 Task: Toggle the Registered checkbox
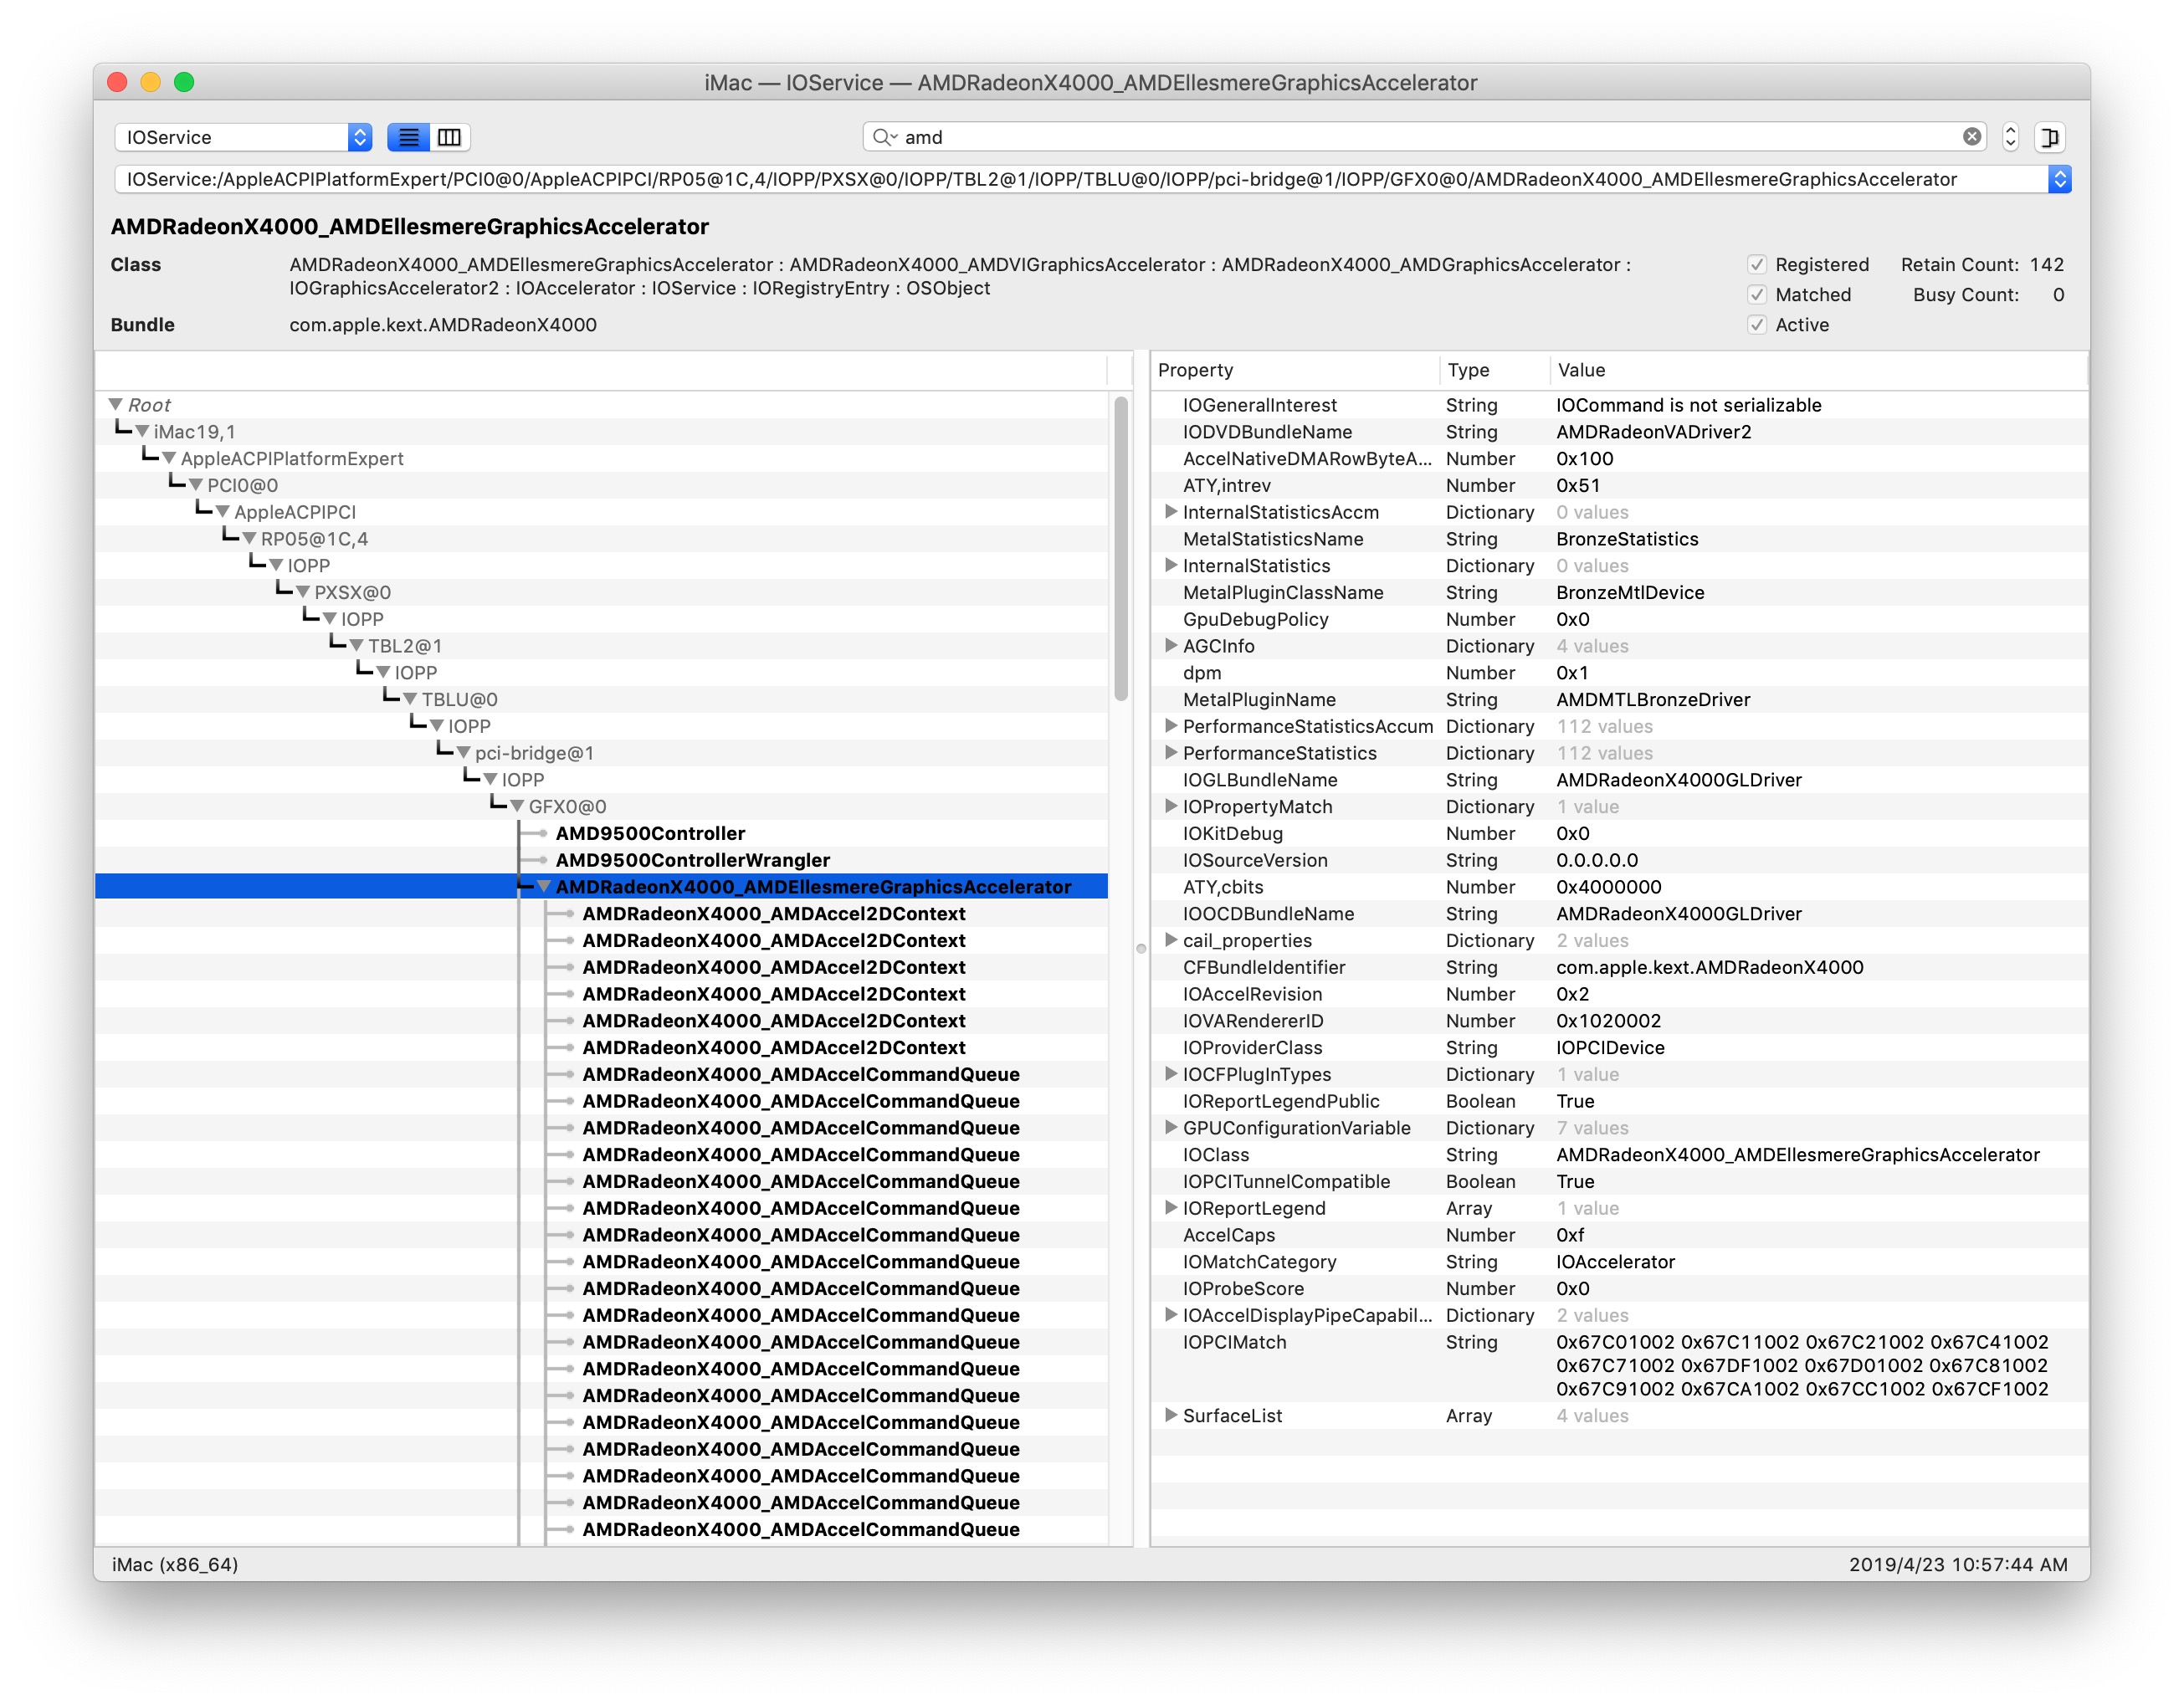tap(1757, 265)
